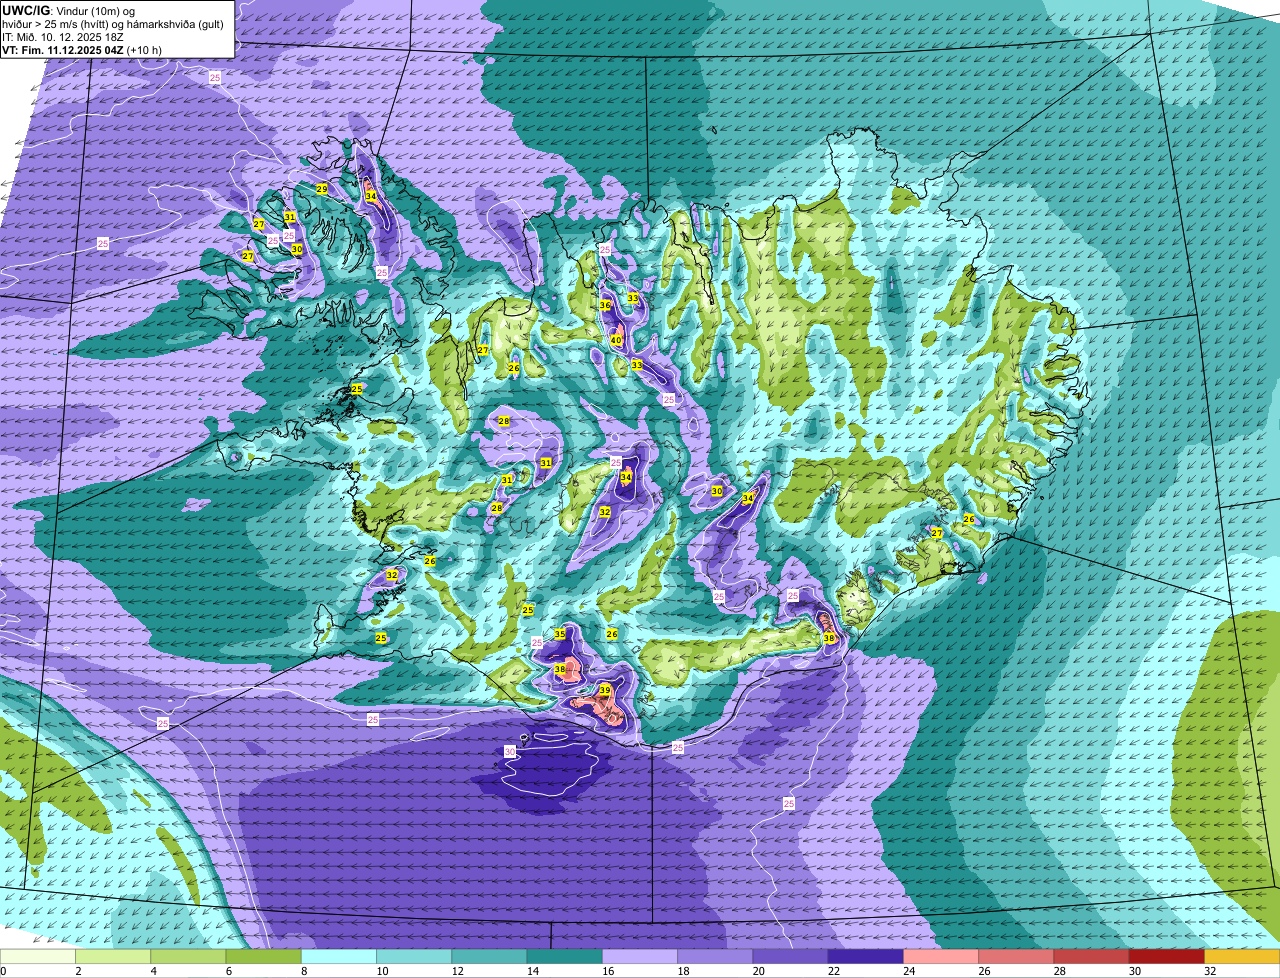Select the 8–10 m/s light cyan scale swatch

338,956
